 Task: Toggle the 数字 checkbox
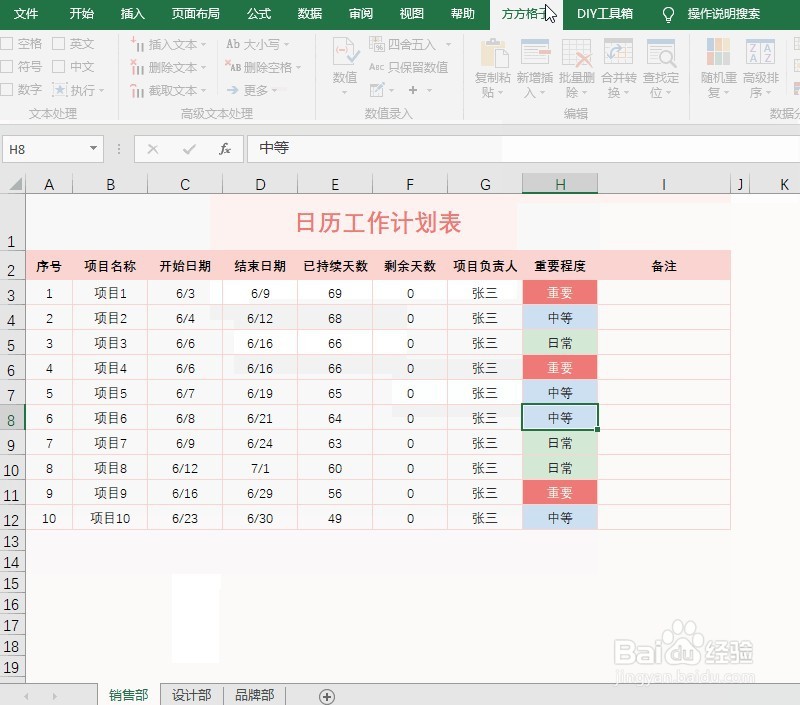(x=7, y=90)
